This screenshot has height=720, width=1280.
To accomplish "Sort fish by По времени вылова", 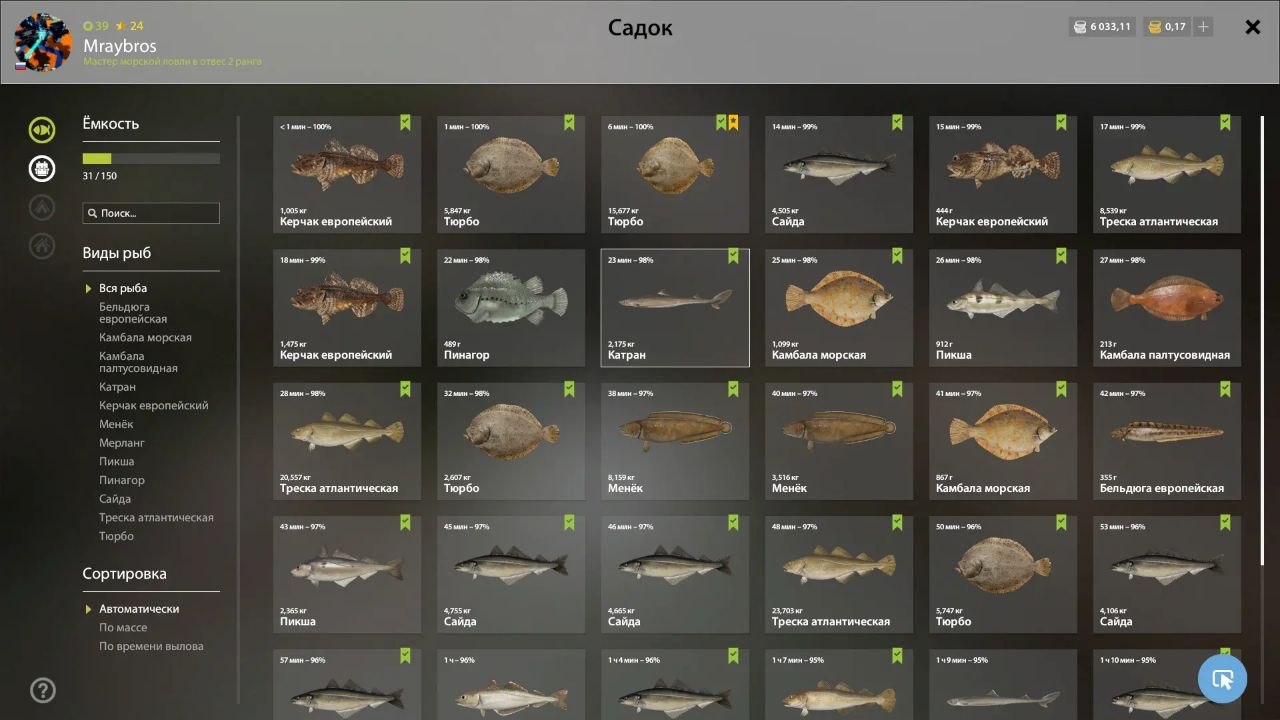I will [x=151, y=646].
